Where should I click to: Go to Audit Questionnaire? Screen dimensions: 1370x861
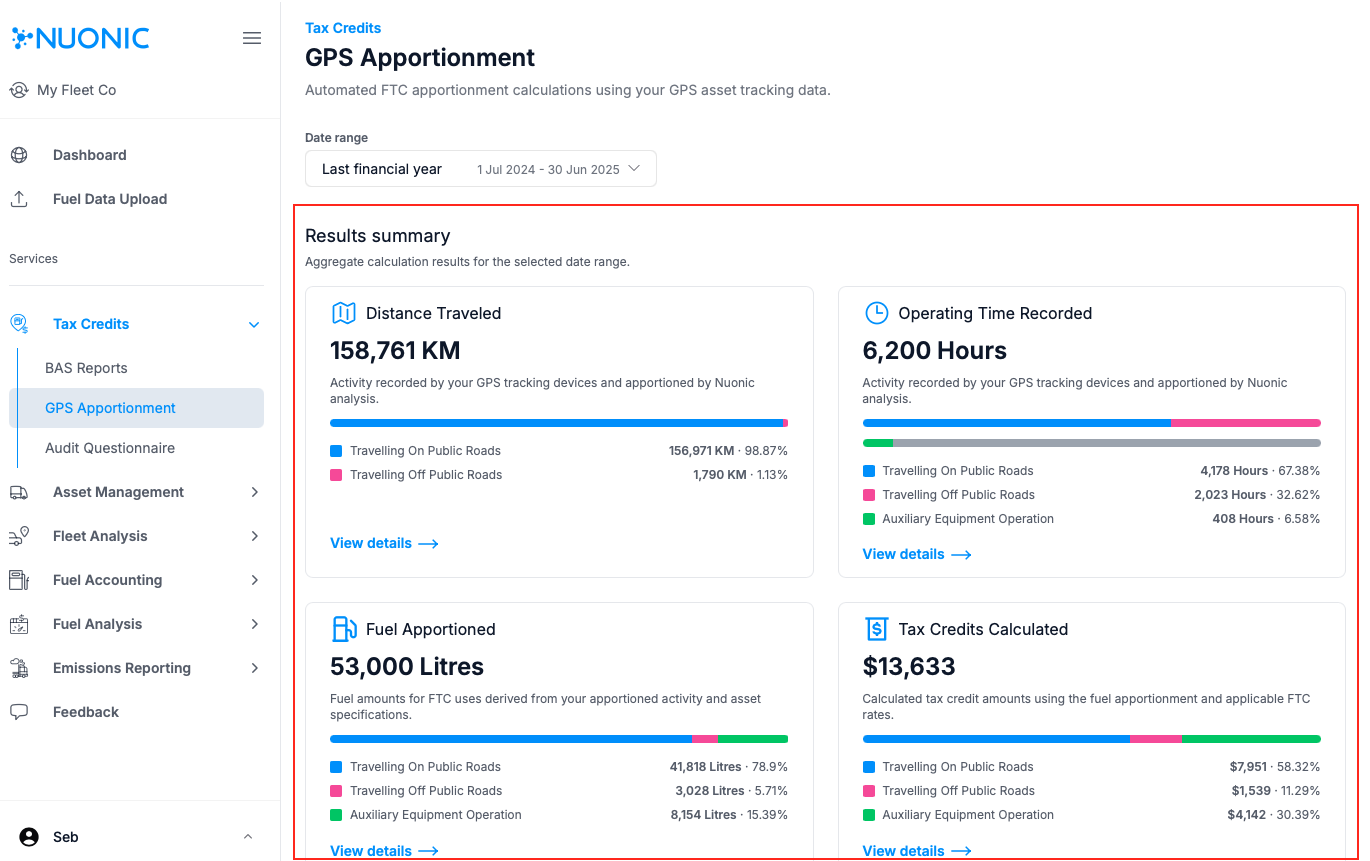(110, 448)
